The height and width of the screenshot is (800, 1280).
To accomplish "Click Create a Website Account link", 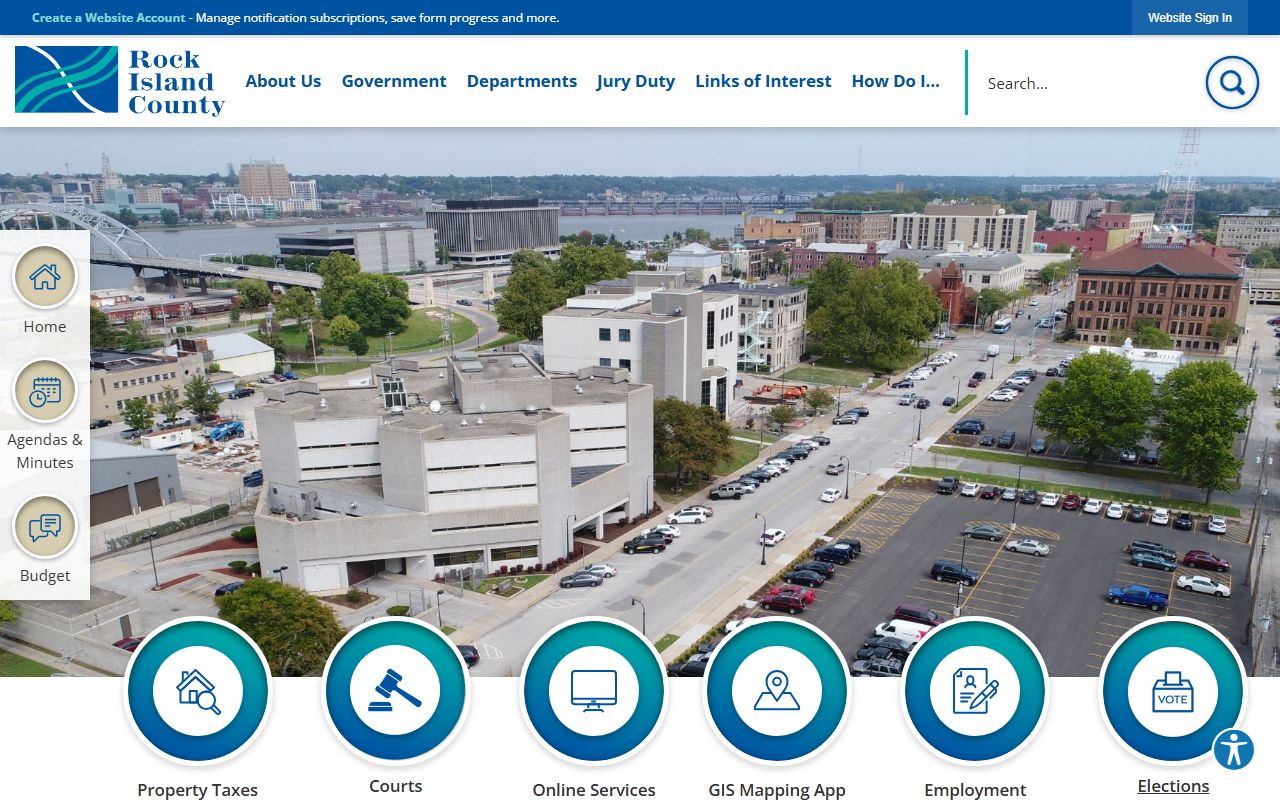I will 109,18.
